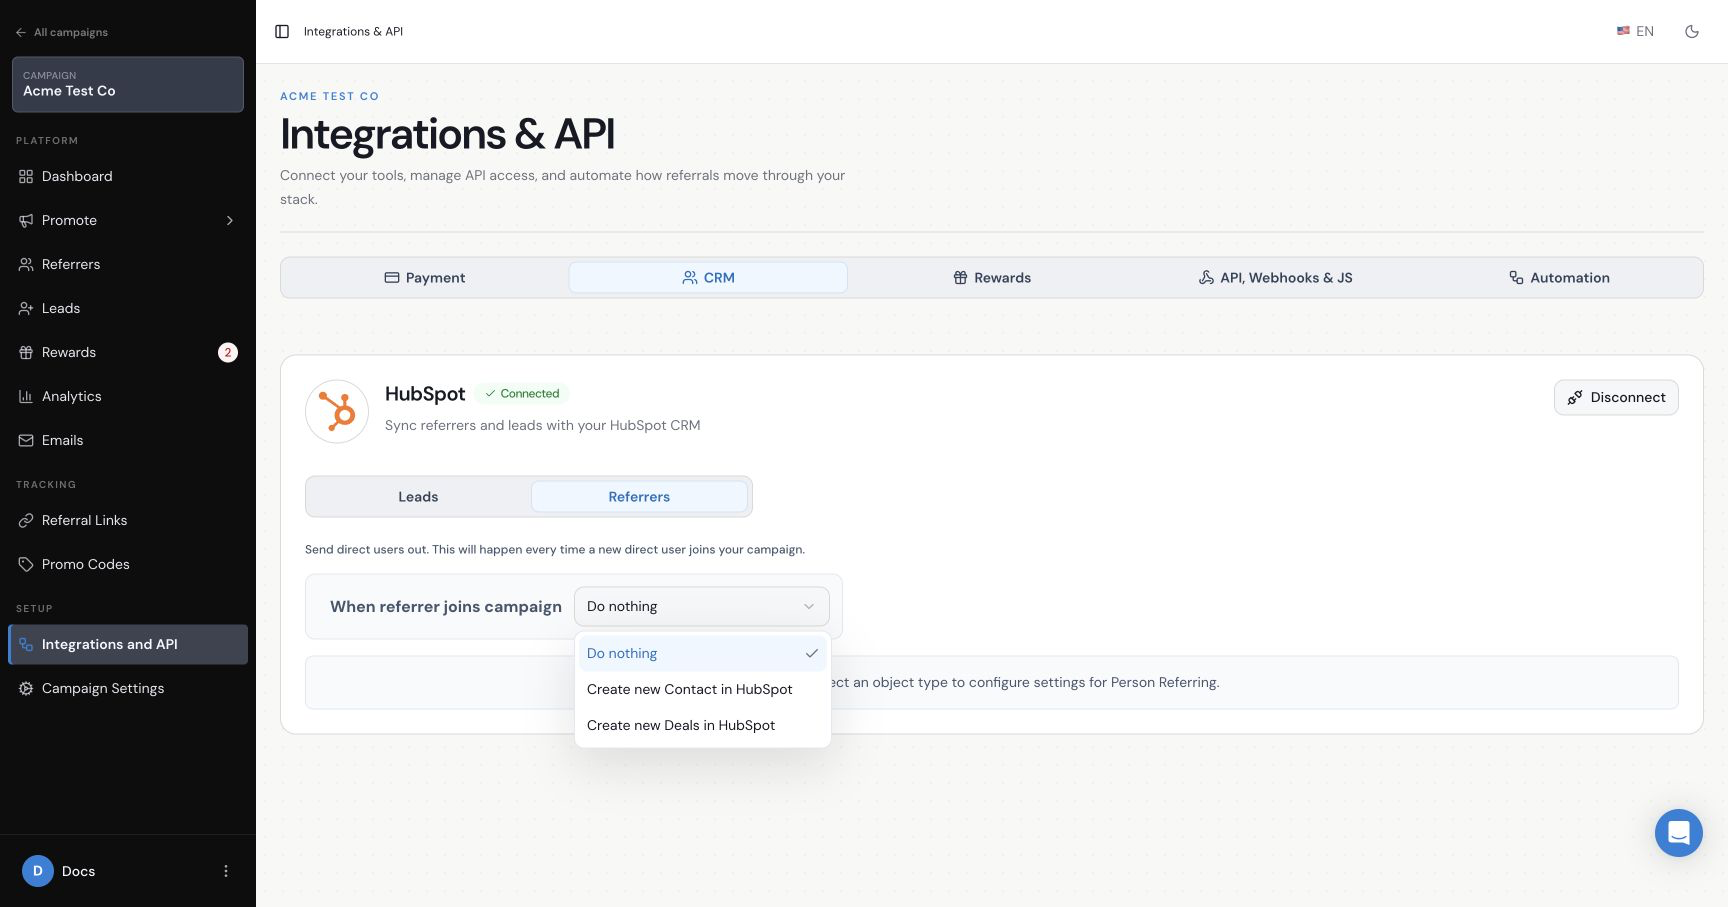The height and width of the screenshot is (907, 1728).
Task: Click the Docs avatar circle
Action: pyautogui.click(x=38, y=871)
